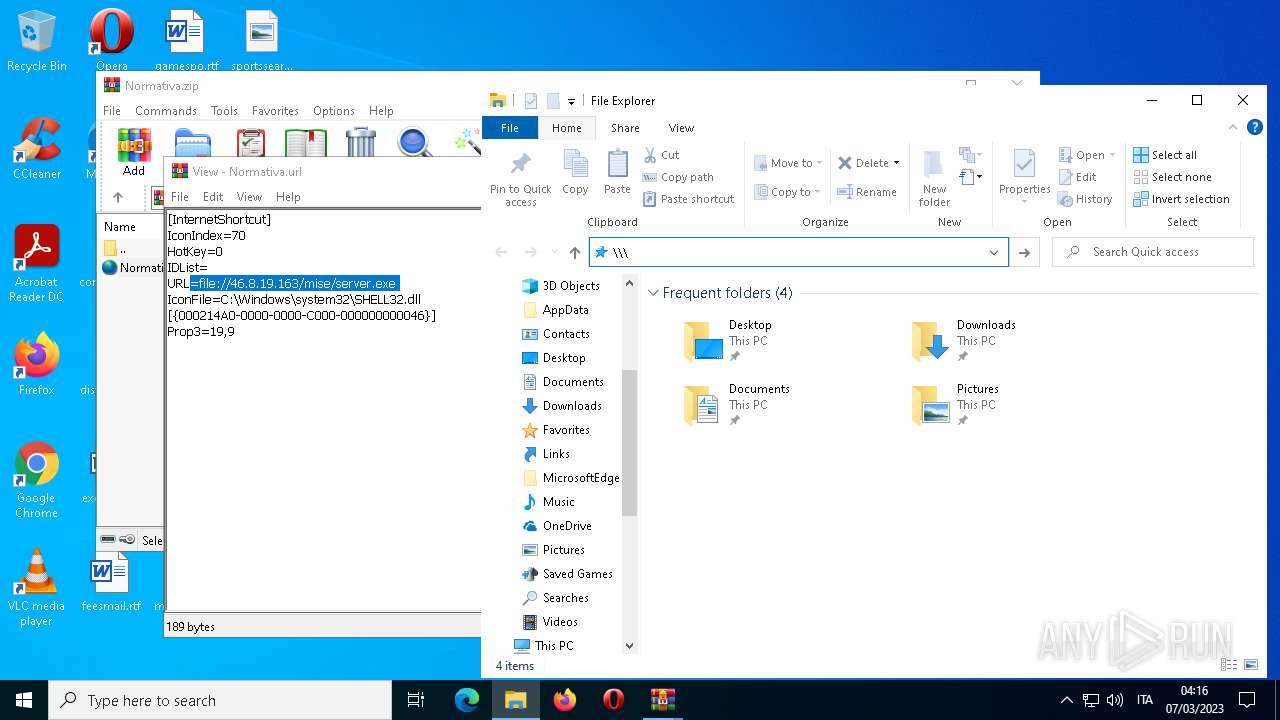Image resolution: width=1280 pixels, height=720 pixels.
Task: Click the History command
Action: pos(1085,199)
